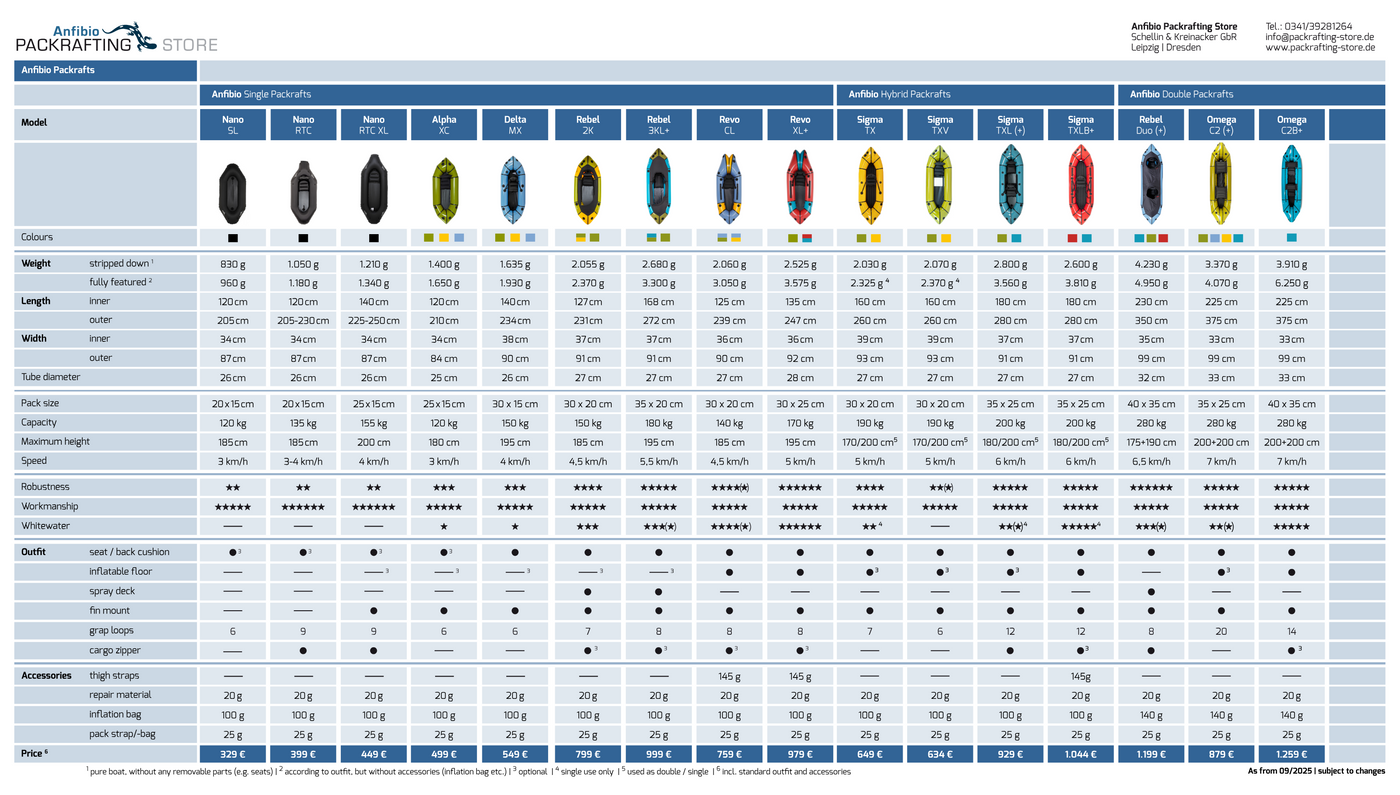1400x795 pixels.
Task: Click grap loops value 20 for Omega C2
Action: [x=1221, y=631]
